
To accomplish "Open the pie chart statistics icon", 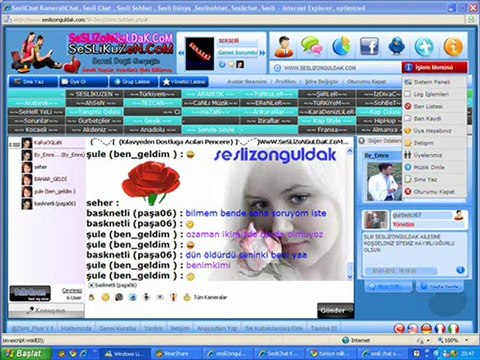I will pos(342,46).
